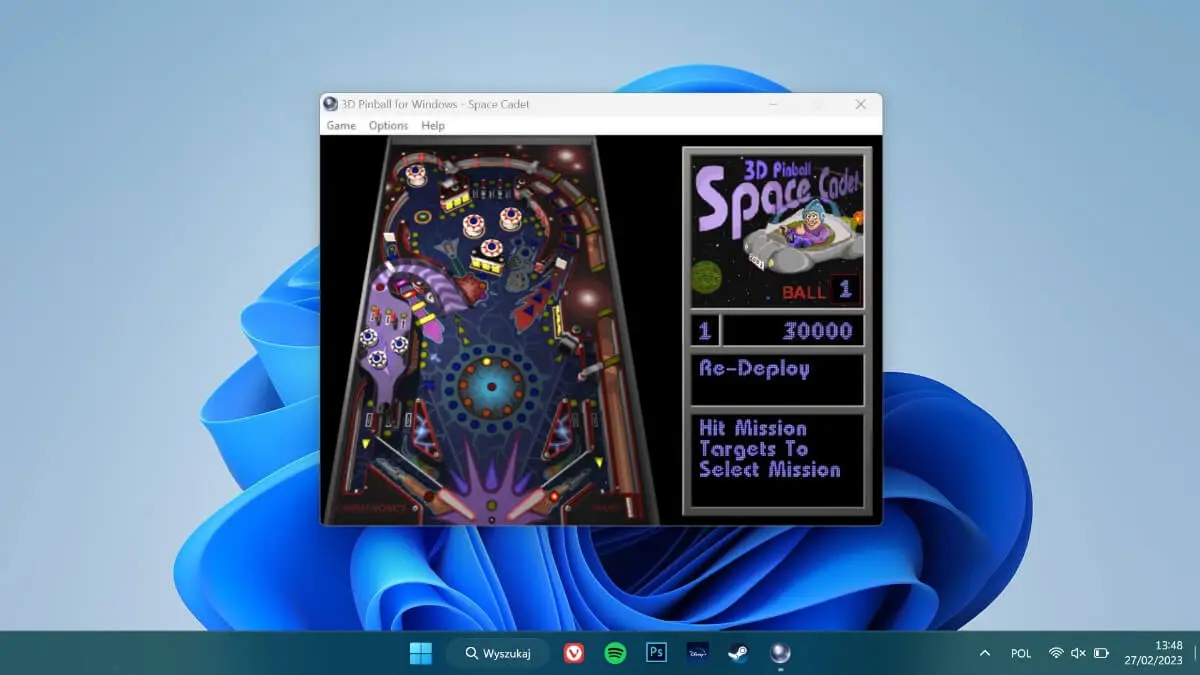This screenshot has height=675, width=1200.
Task: Open the Game menu
Action: click(x=340, y=125)
